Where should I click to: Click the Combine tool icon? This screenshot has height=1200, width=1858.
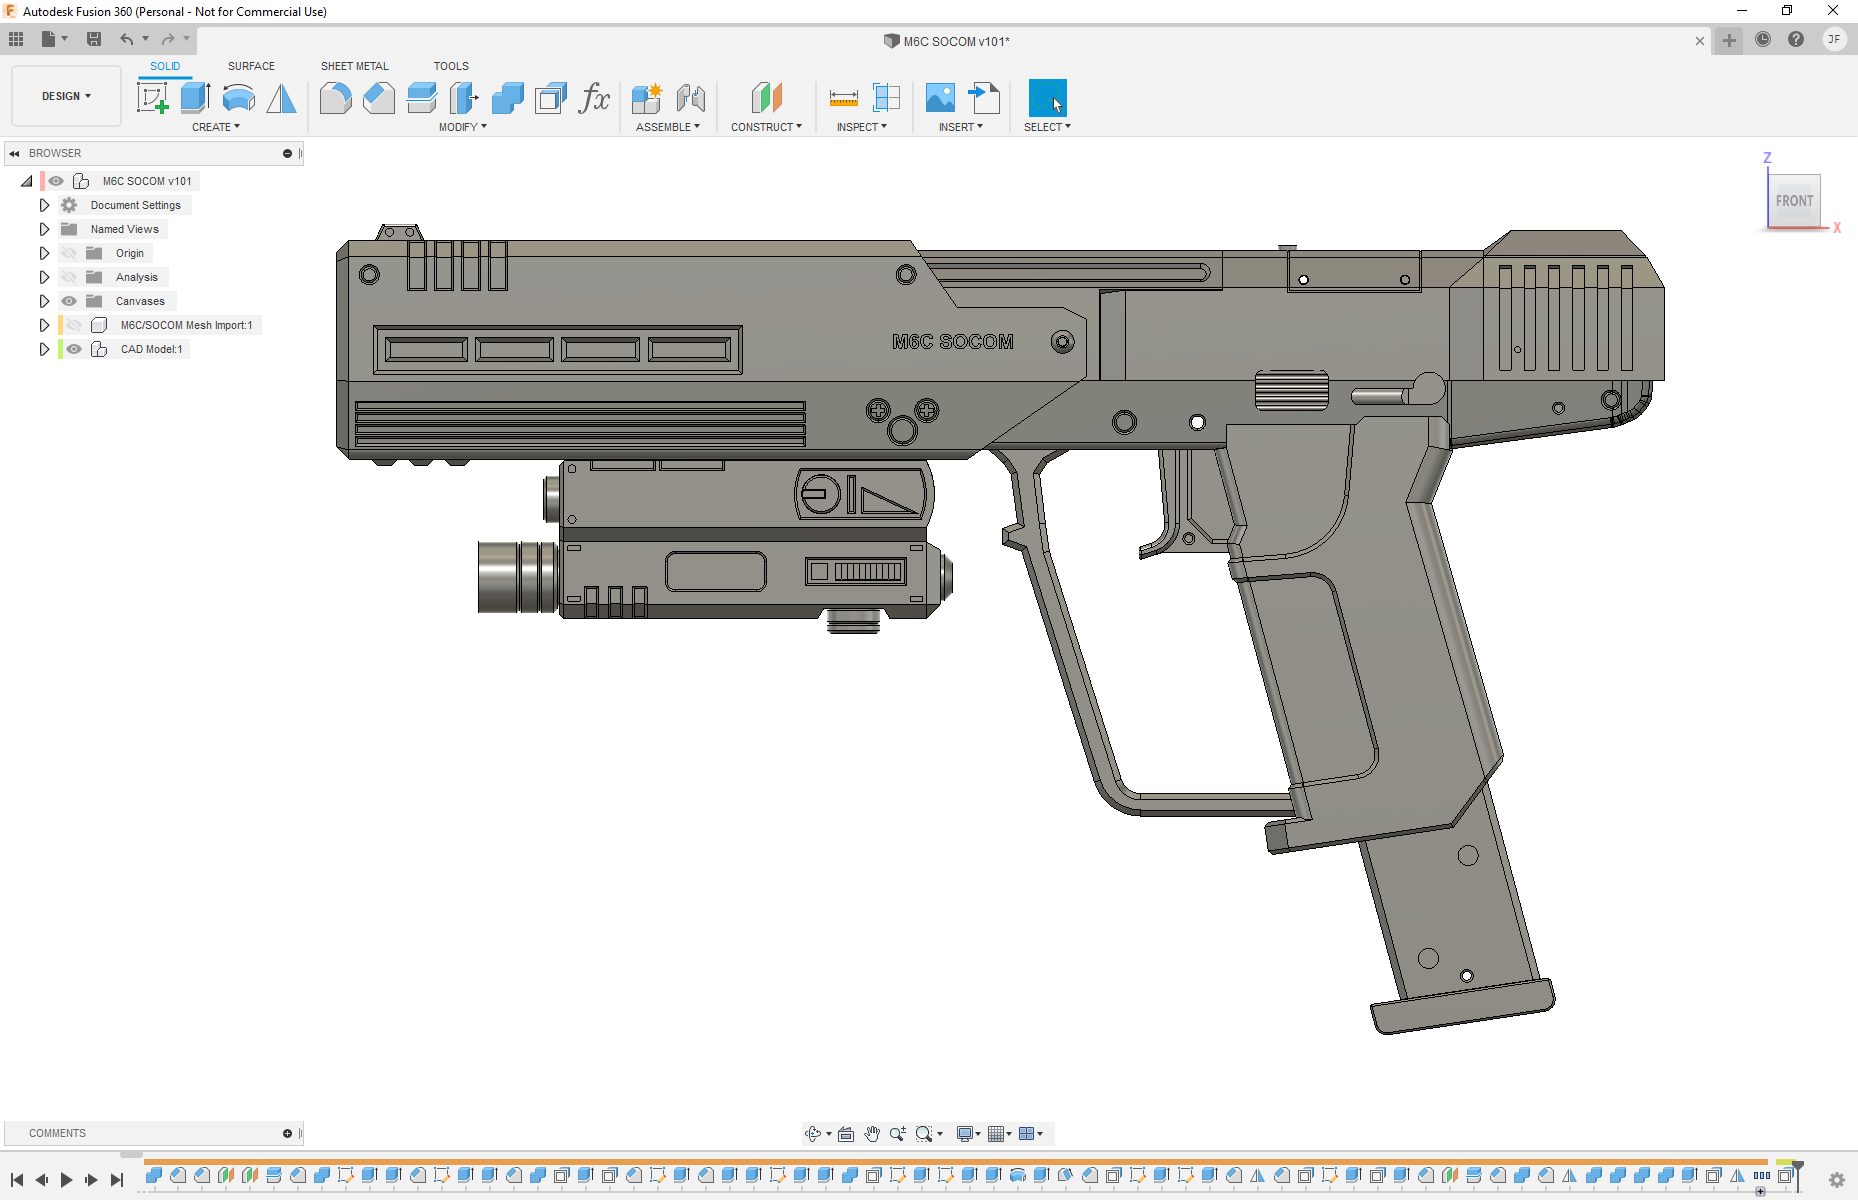[507, 98]
